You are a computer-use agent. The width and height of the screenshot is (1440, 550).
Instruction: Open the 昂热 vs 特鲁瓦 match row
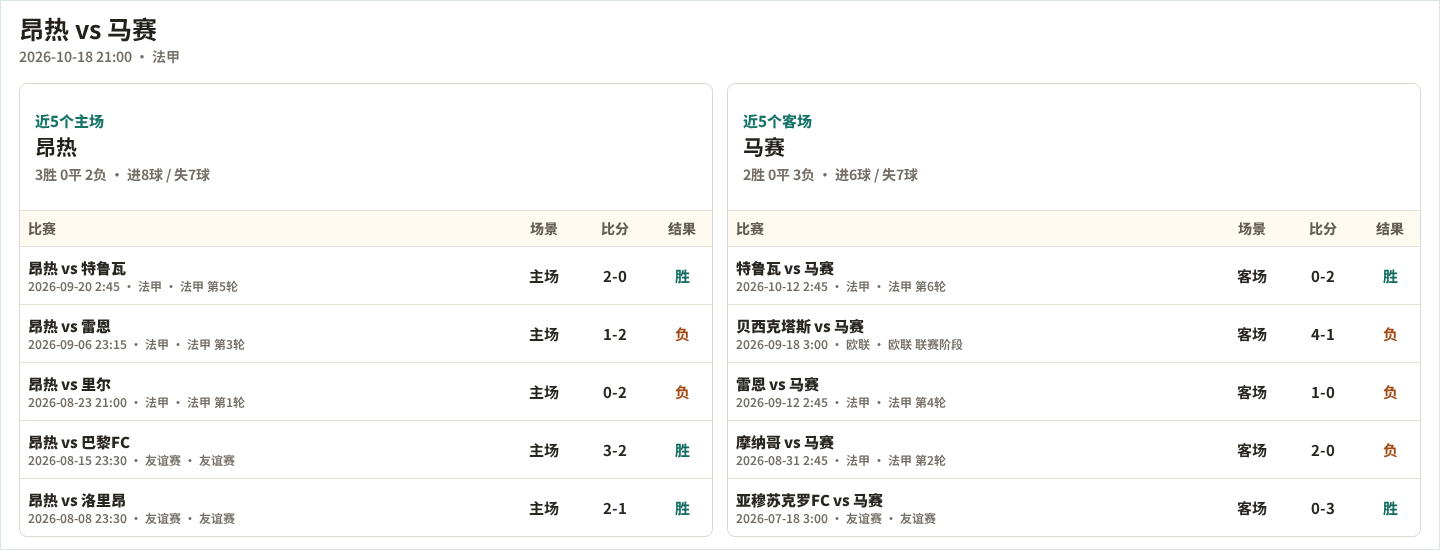(x=366, y=276)
